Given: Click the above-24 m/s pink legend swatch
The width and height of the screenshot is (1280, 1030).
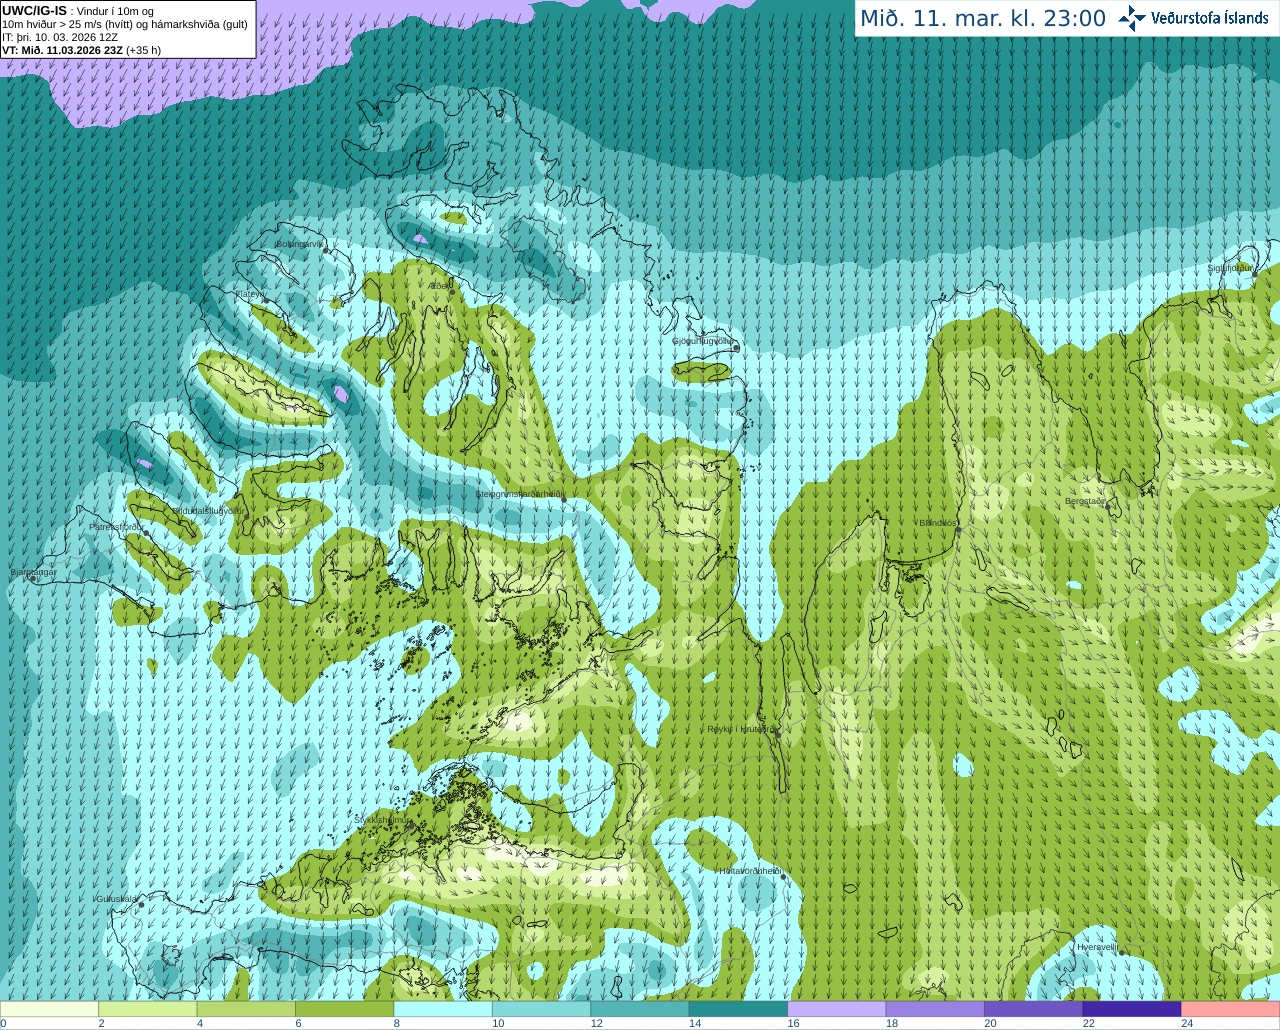Looking at the screenshot, I should 1230,1009.
